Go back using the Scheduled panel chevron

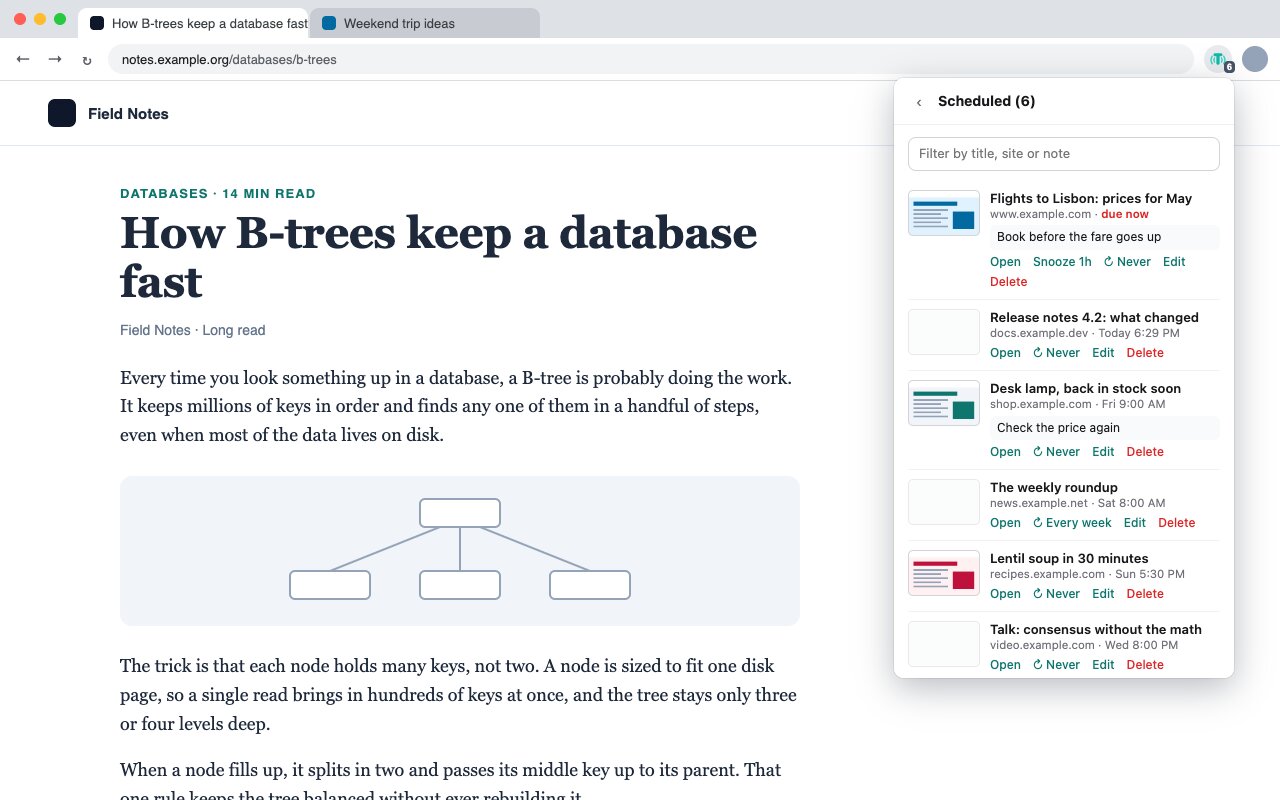[x=919, y=102]
